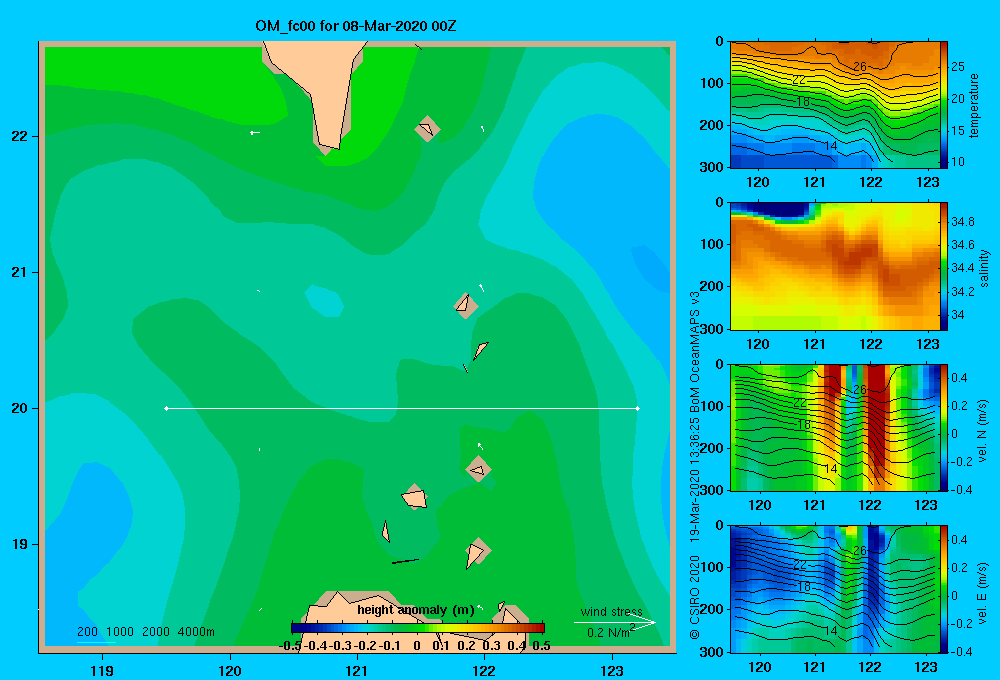Click the vertical 'salinity' colorbar label
The width and height of the screenshot is (1000, 680).
point(984,268)
